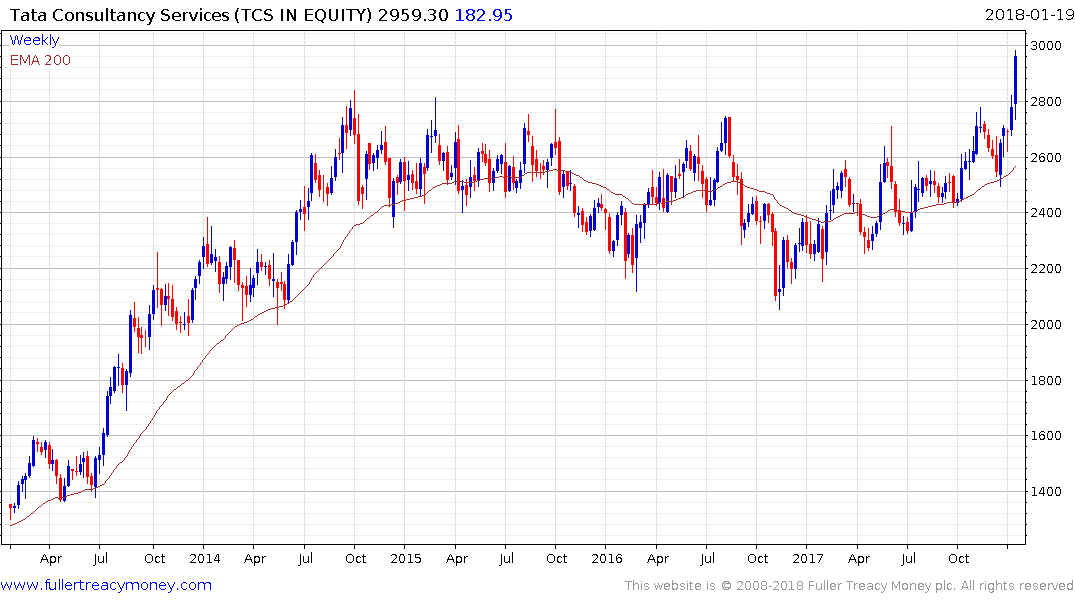Click the 2017 year axis label
This screenshot has width=1075, height=600.
[808, 559]
